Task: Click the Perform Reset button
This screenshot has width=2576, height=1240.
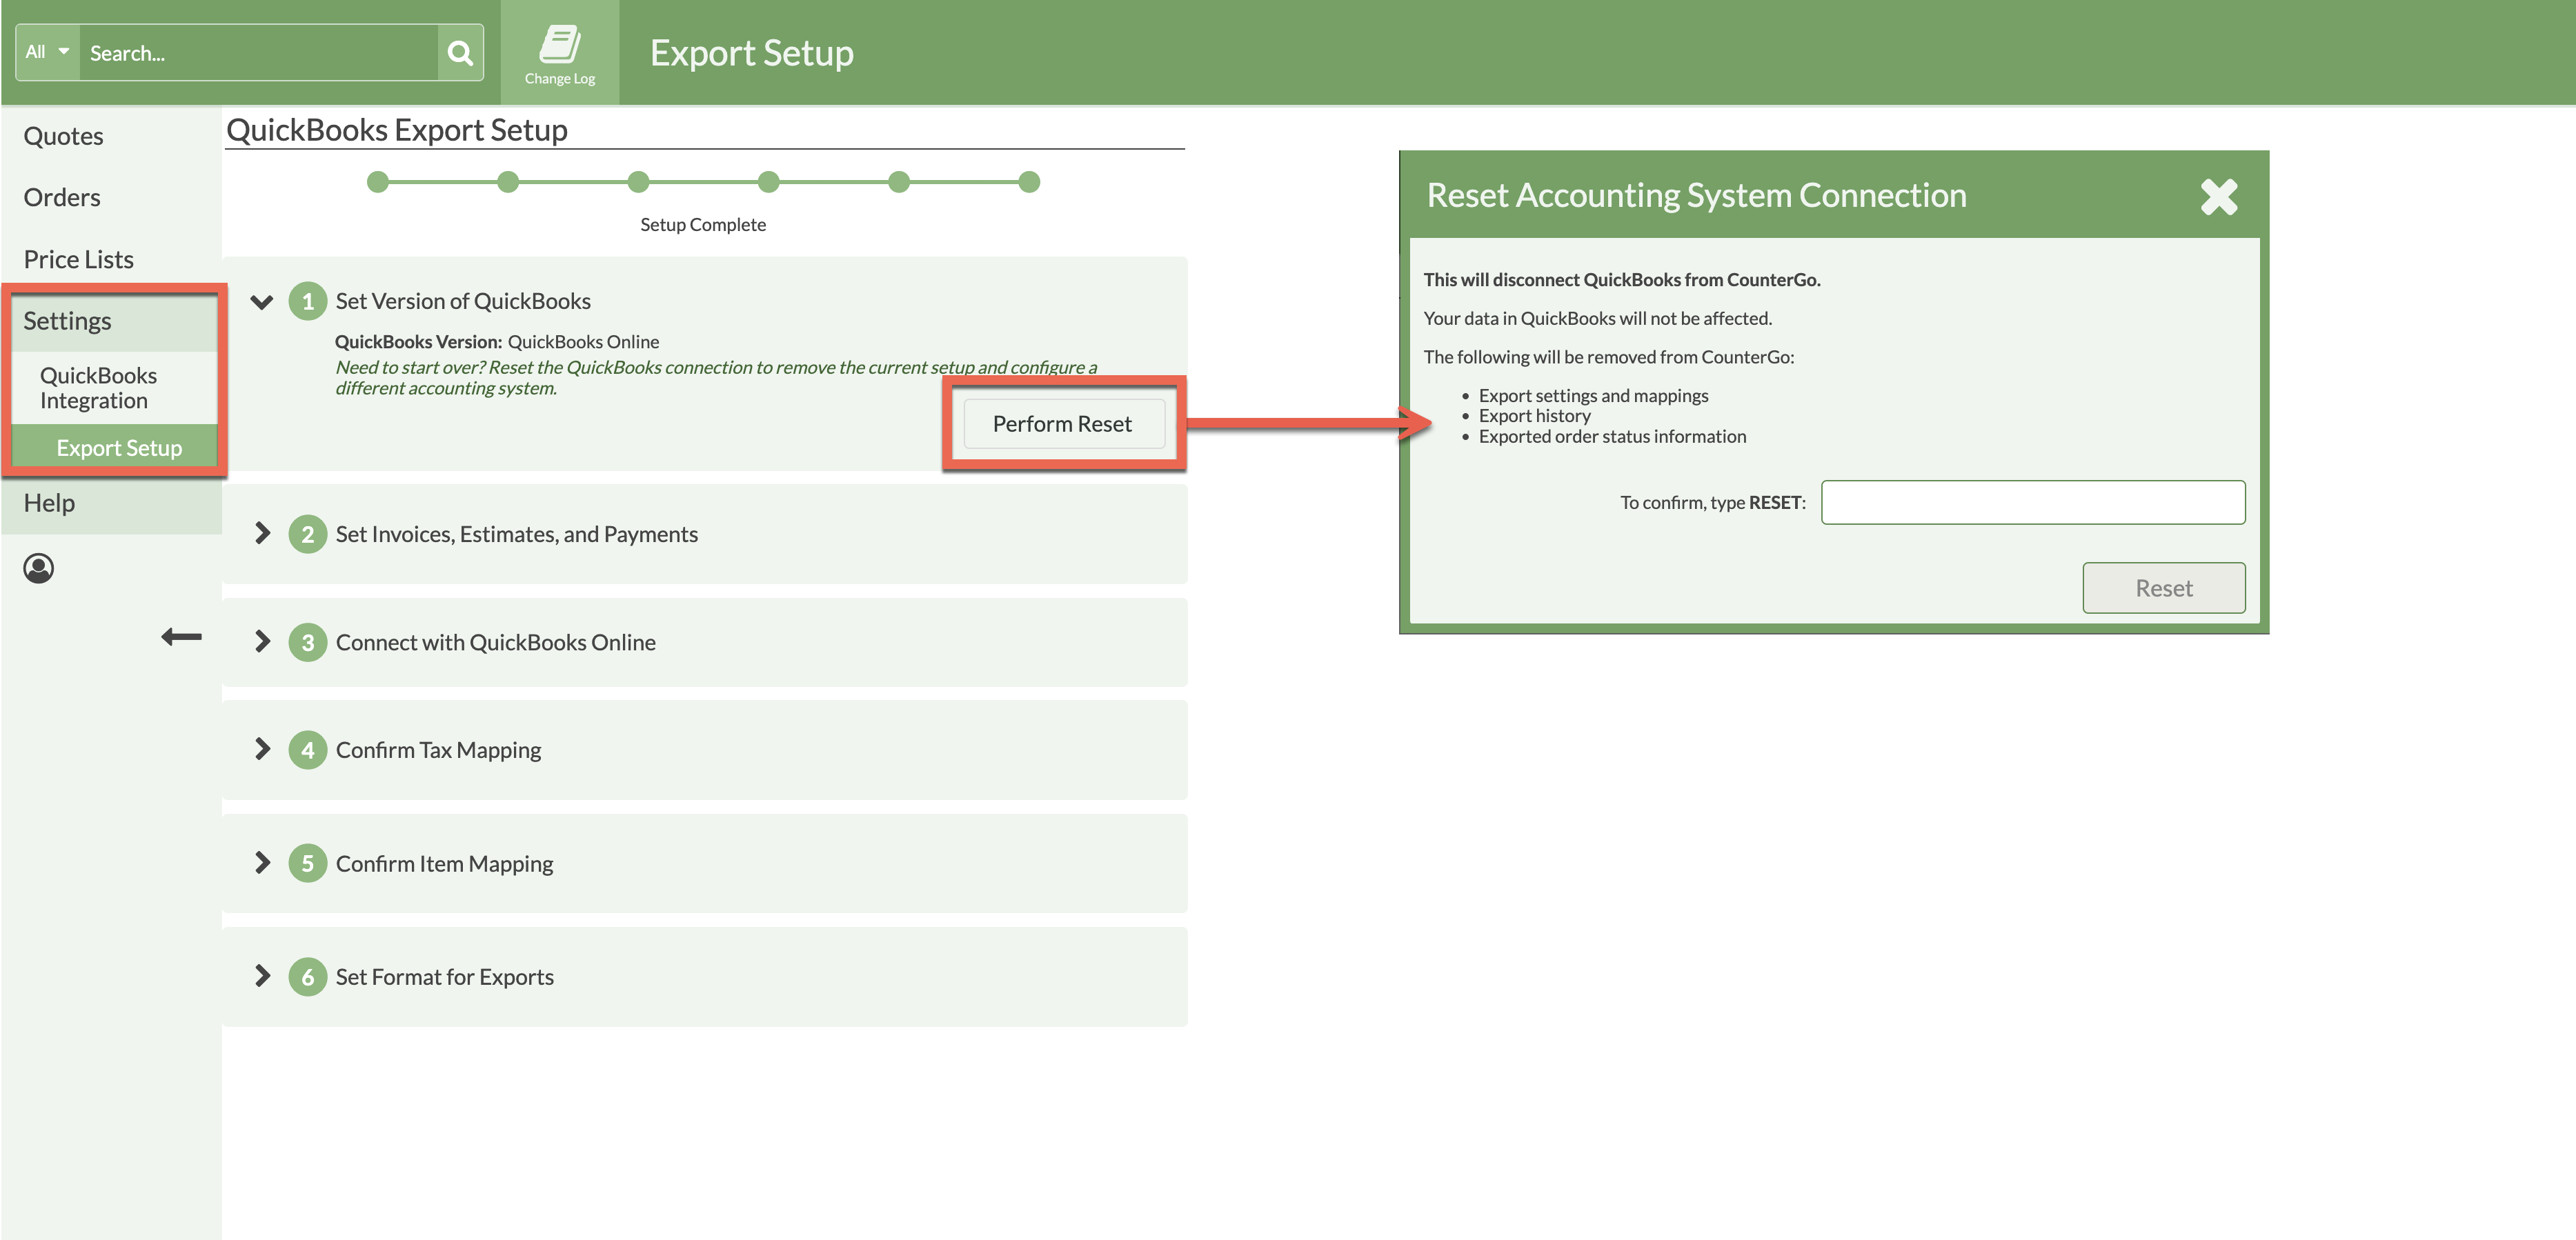Action: point(1063,424)
